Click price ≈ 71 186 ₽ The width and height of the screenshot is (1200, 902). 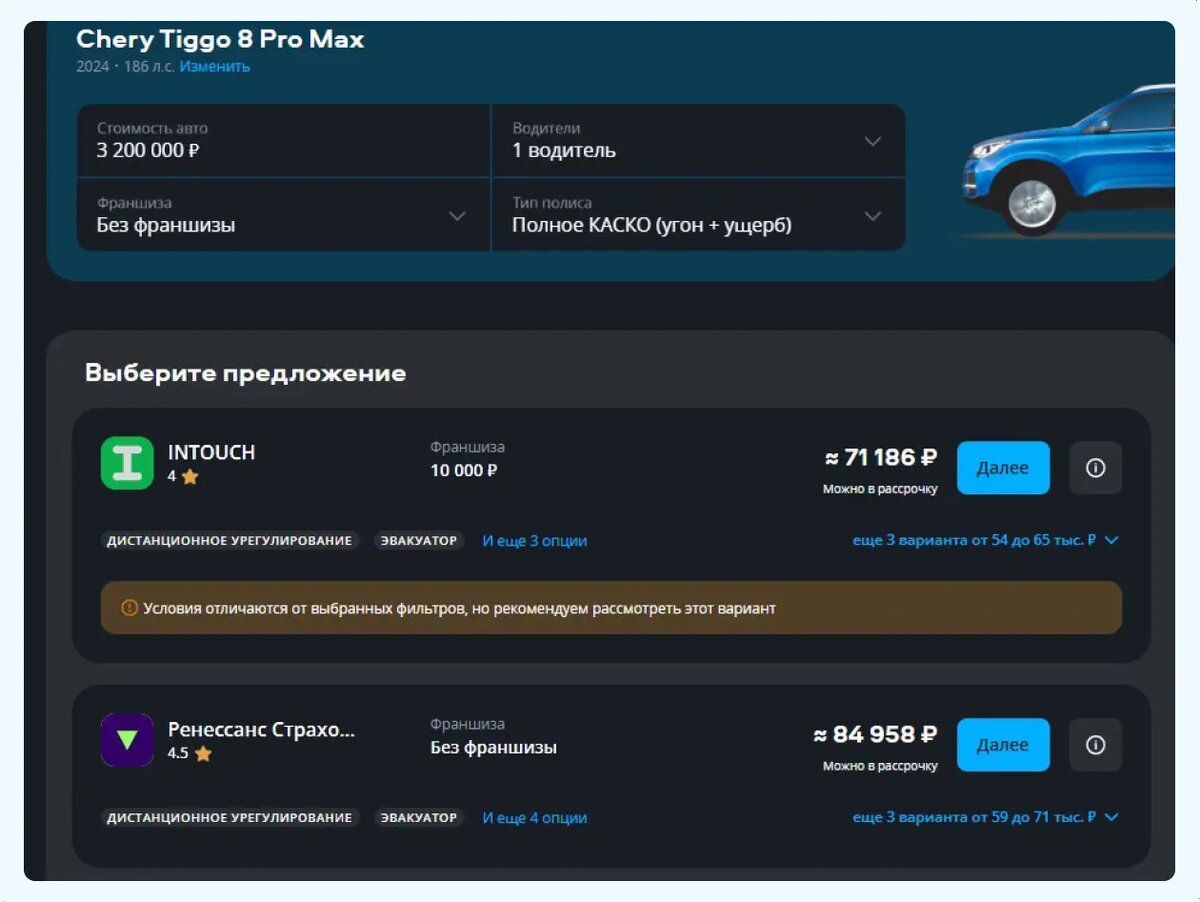pyautogui.click(x=881, y=458)
